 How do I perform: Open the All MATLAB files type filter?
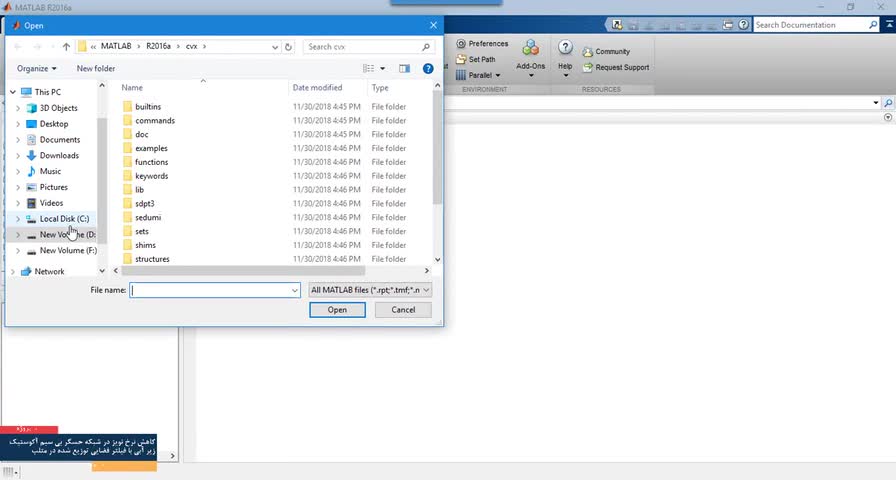click(370, 290)
